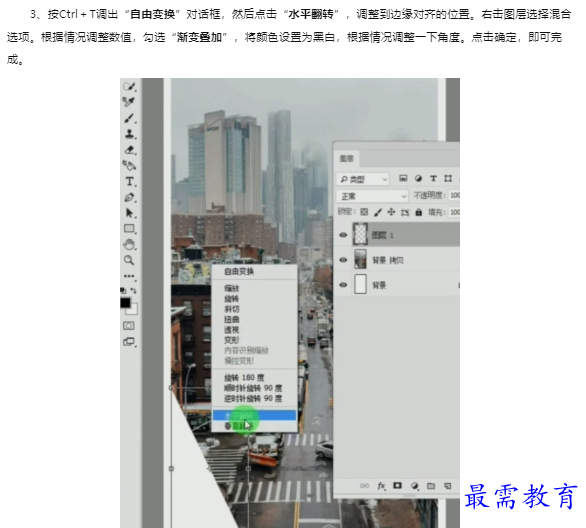Image resolution: width=586 pixels, height=528 pixels.
Task: Choose 透视 from context menu
Action: coord(231,330)
